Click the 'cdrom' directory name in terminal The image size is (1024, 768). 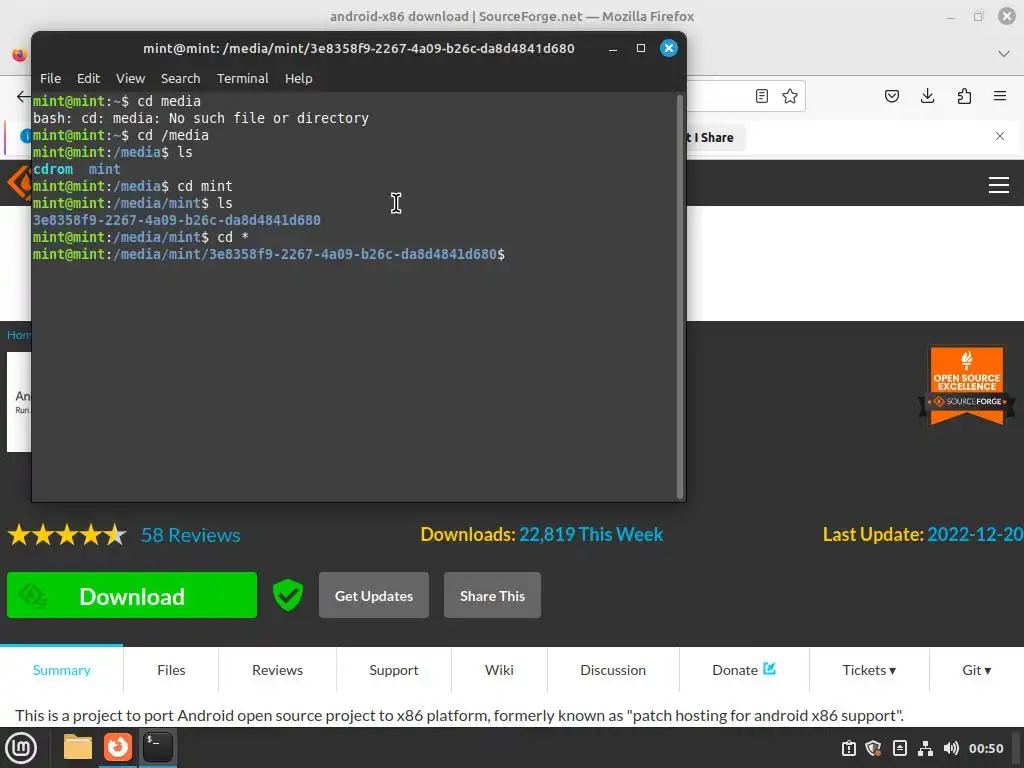53,169
